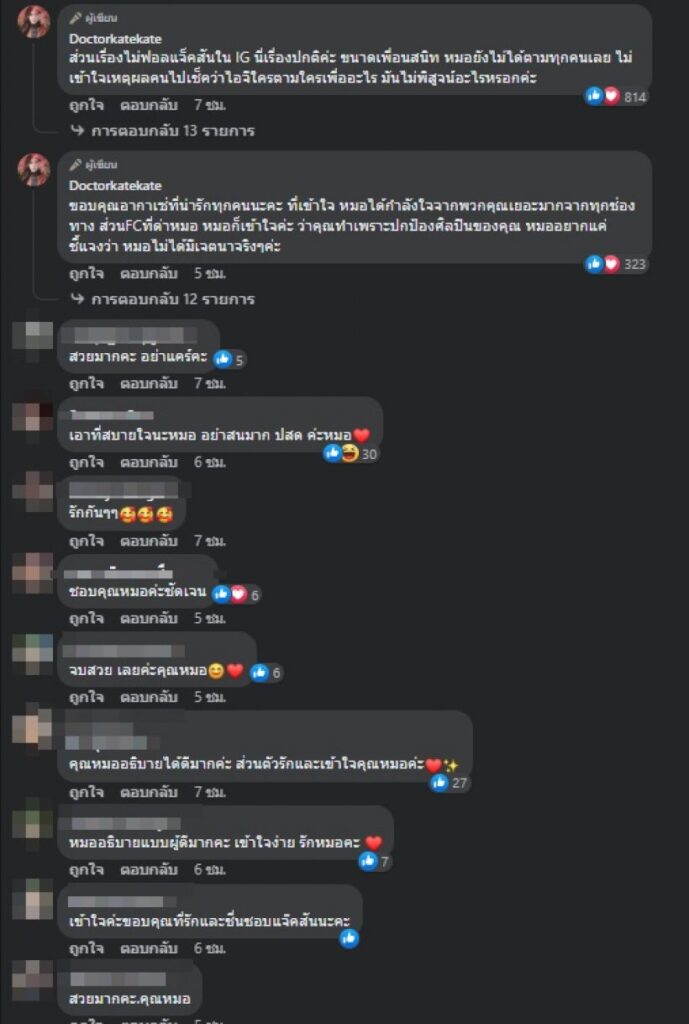This screenshot has height=1024, width=689.
Task: Click the like reaction on แจ็คสัน comment
Action: 349,938
